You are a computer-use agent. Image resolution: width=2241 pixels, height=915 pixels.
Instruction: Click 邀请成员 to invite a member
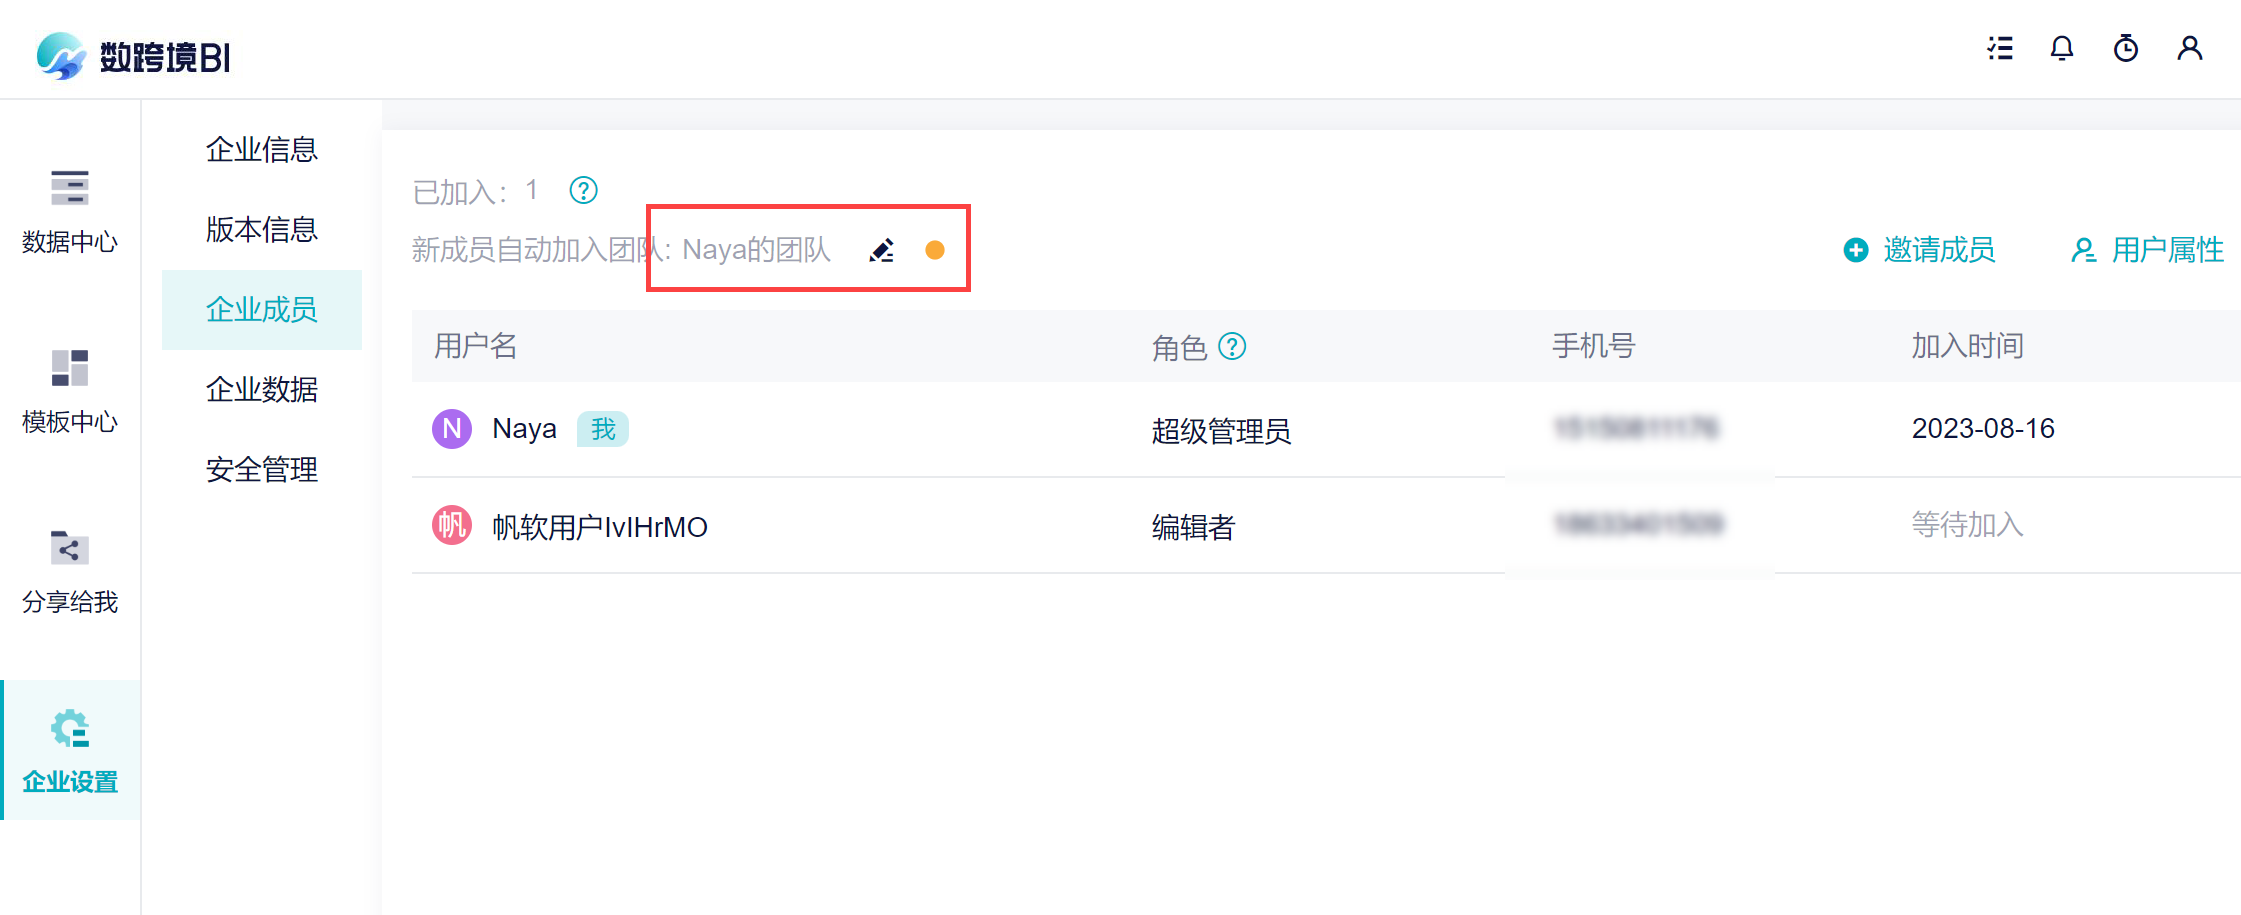1919,250
